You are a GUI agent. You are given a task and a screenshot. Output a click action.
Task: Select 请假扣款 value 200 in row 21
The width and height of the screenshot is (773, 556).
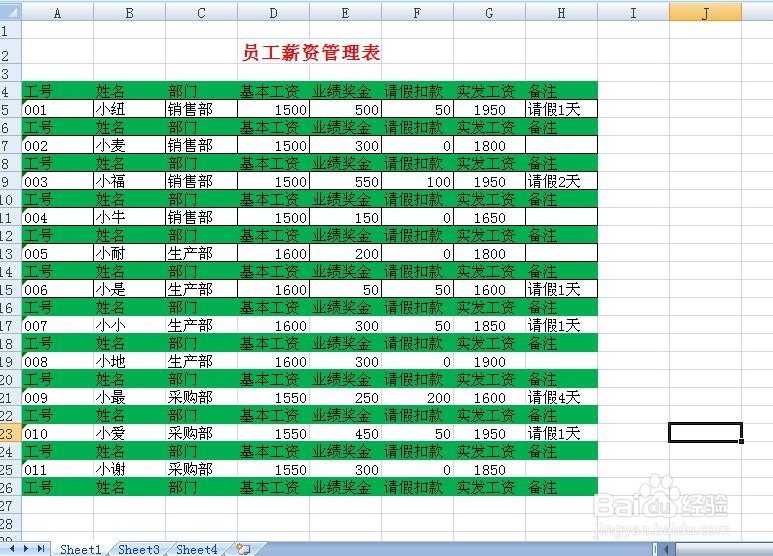418,397
